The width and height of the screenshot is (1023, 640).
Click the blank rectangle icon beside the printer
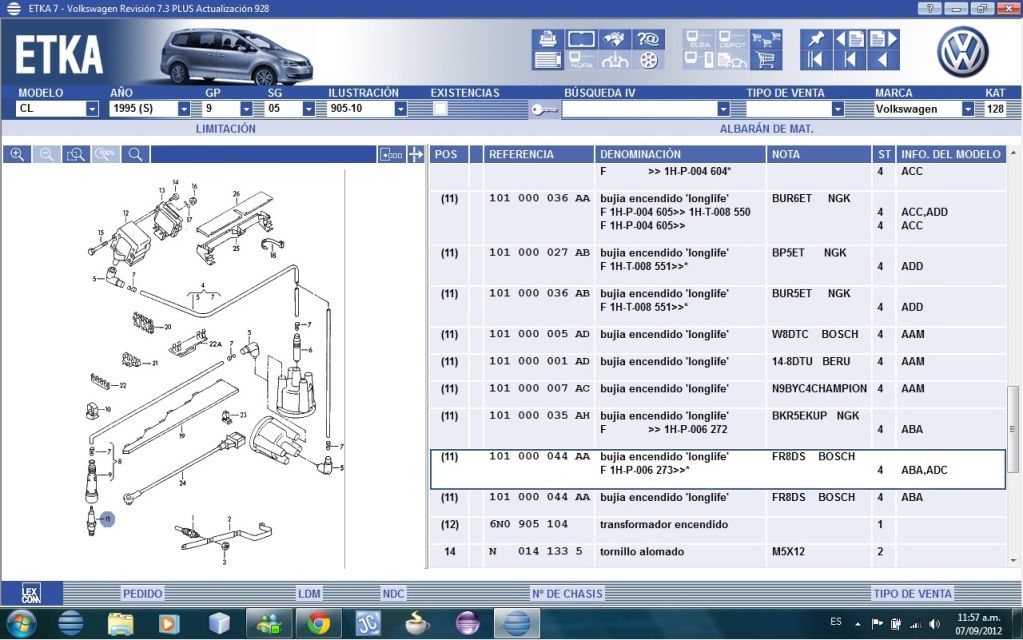(x=581, y=39)
